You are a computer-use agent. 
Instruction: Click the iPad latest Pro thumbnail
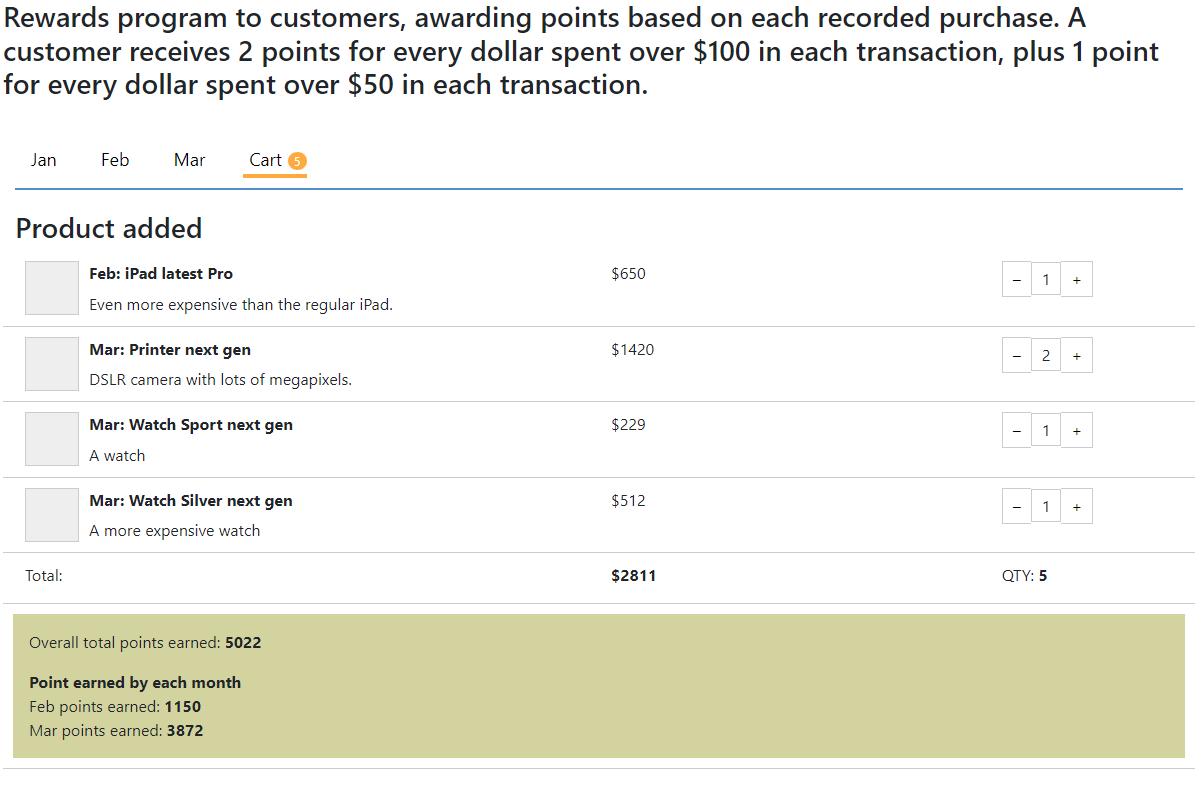click(x=52, y=288)
